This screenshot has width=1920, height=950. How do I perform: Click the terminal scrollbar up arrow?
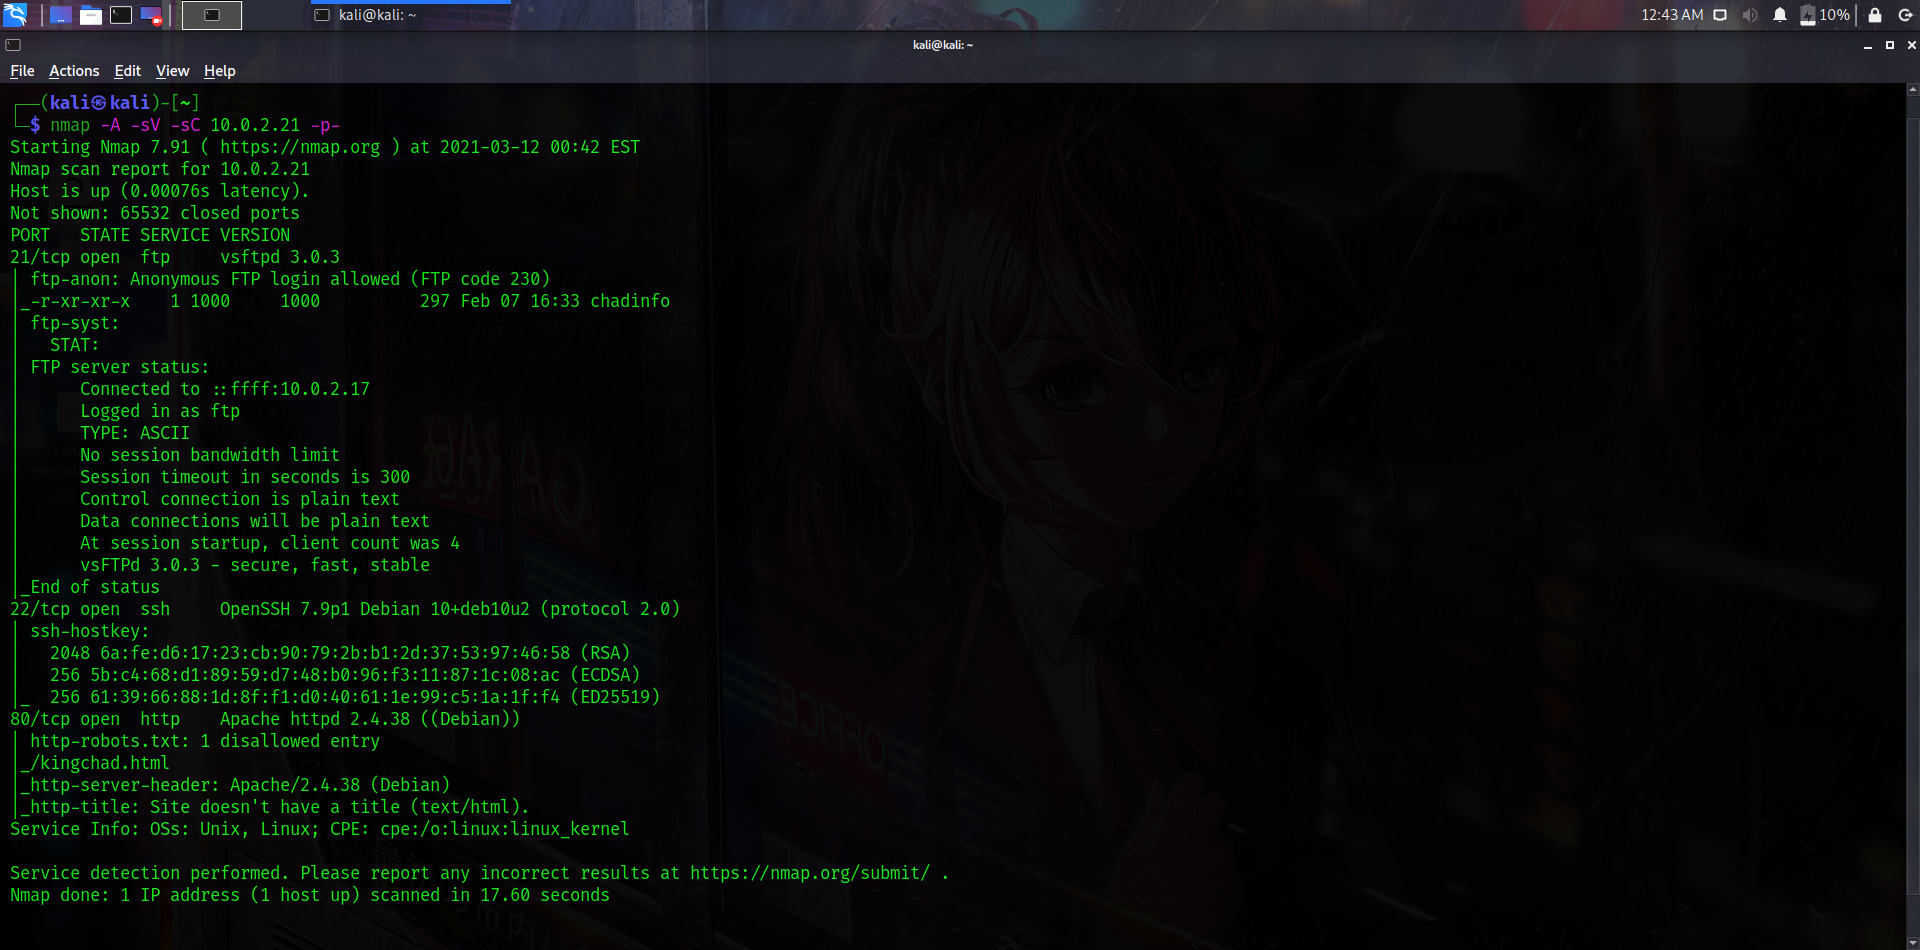pyautogui.click(x=1913, y=89)
